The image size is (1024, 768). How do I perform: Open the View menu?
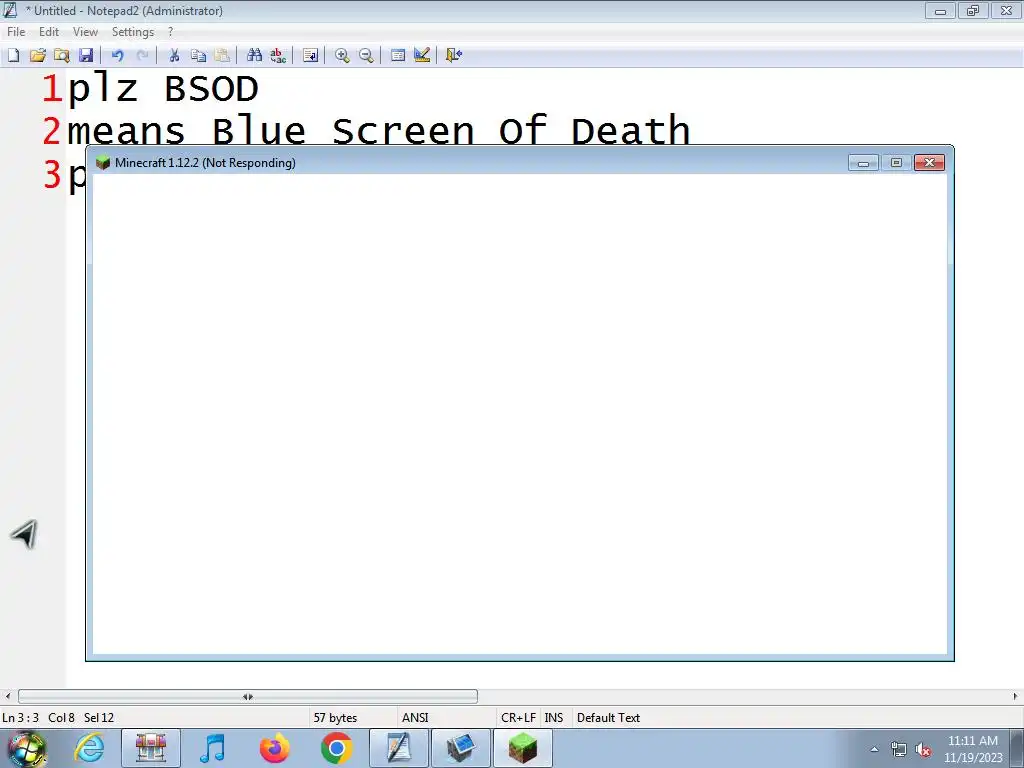pyautogui.click(x=85, y=32)
